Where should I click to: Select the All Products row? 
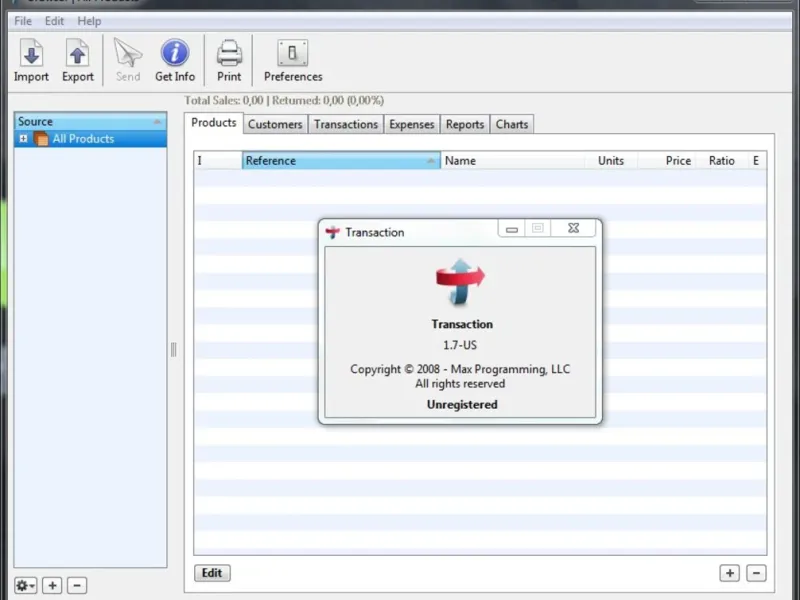[x=90, y=139]
